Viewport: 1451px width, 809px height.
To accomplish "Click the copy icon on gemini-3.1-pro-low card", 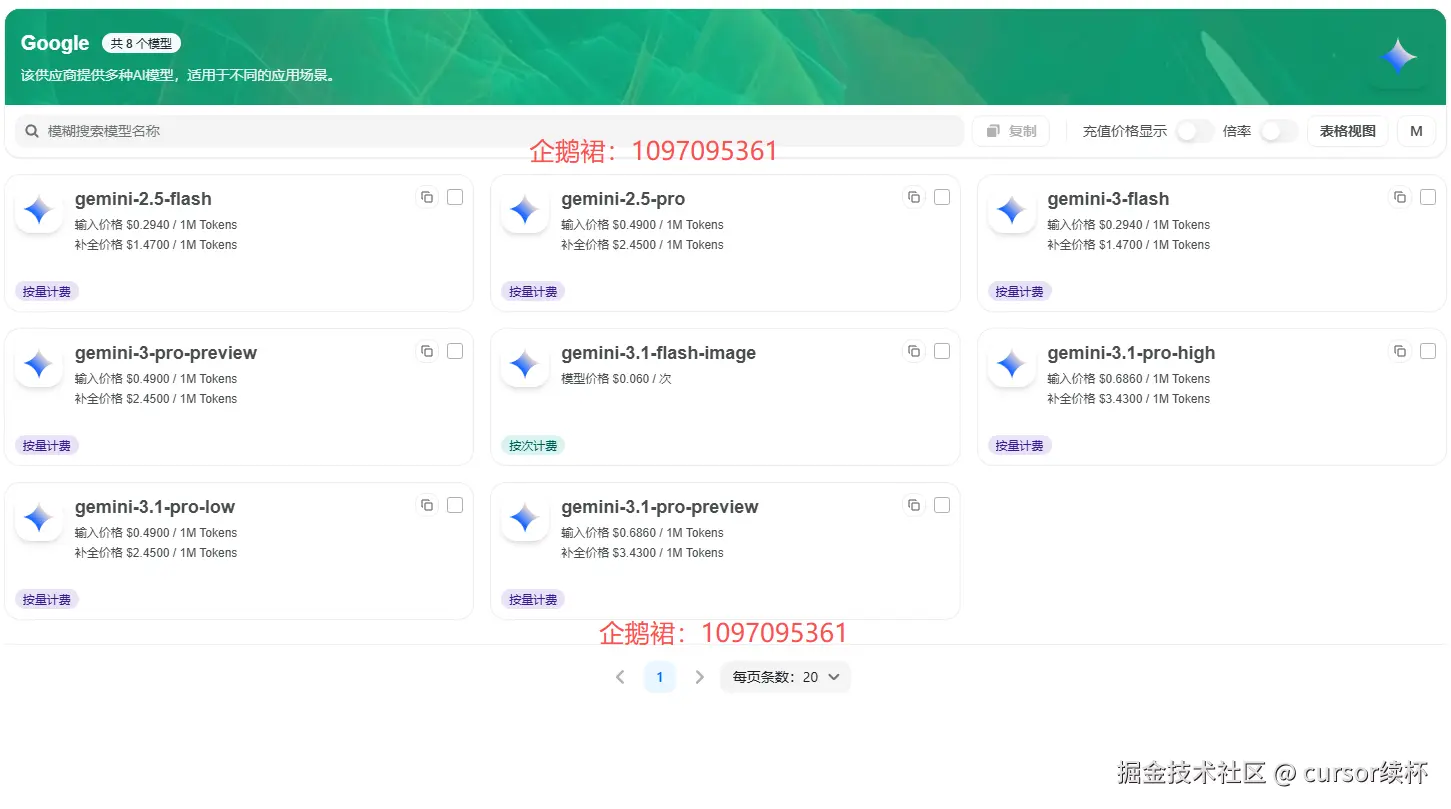I will click(x=427, y=505).
